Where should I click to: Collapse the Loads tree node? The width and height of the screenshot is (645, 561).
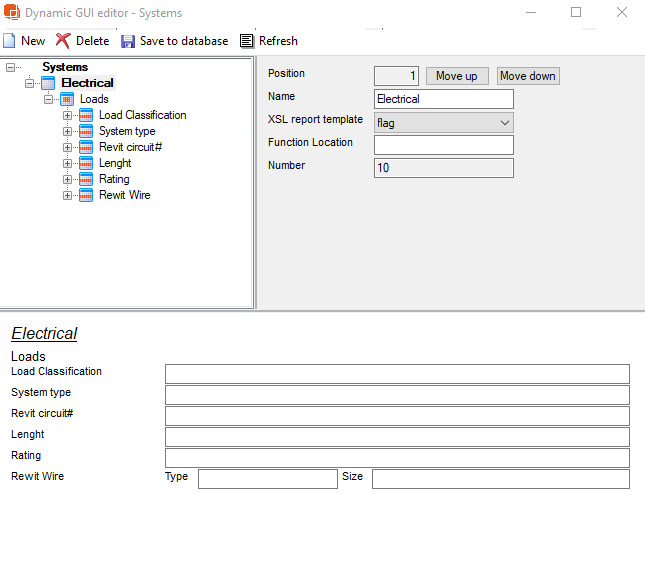point(49,99)
